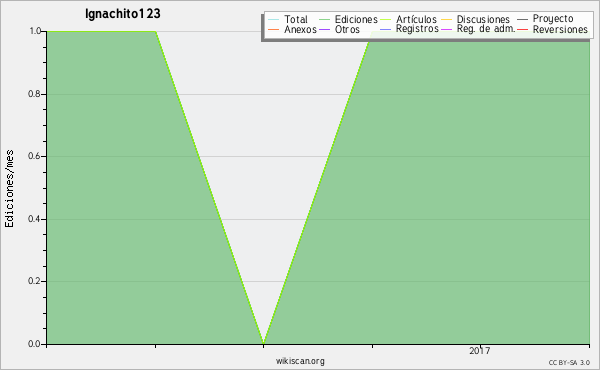The height and width of the screenshot is (370, 600).
Task: Click the green Ediciones line swatch
Action: (x=324, y=19)
